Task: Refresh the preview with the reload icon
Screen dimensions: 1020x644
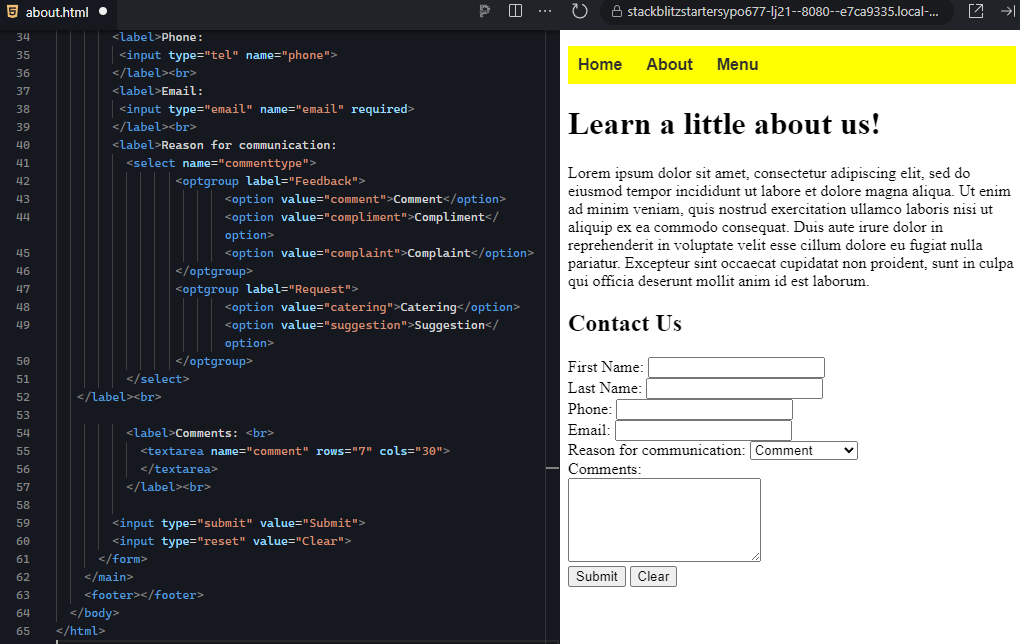Action: pyautogui.click(x=579, y=13)
